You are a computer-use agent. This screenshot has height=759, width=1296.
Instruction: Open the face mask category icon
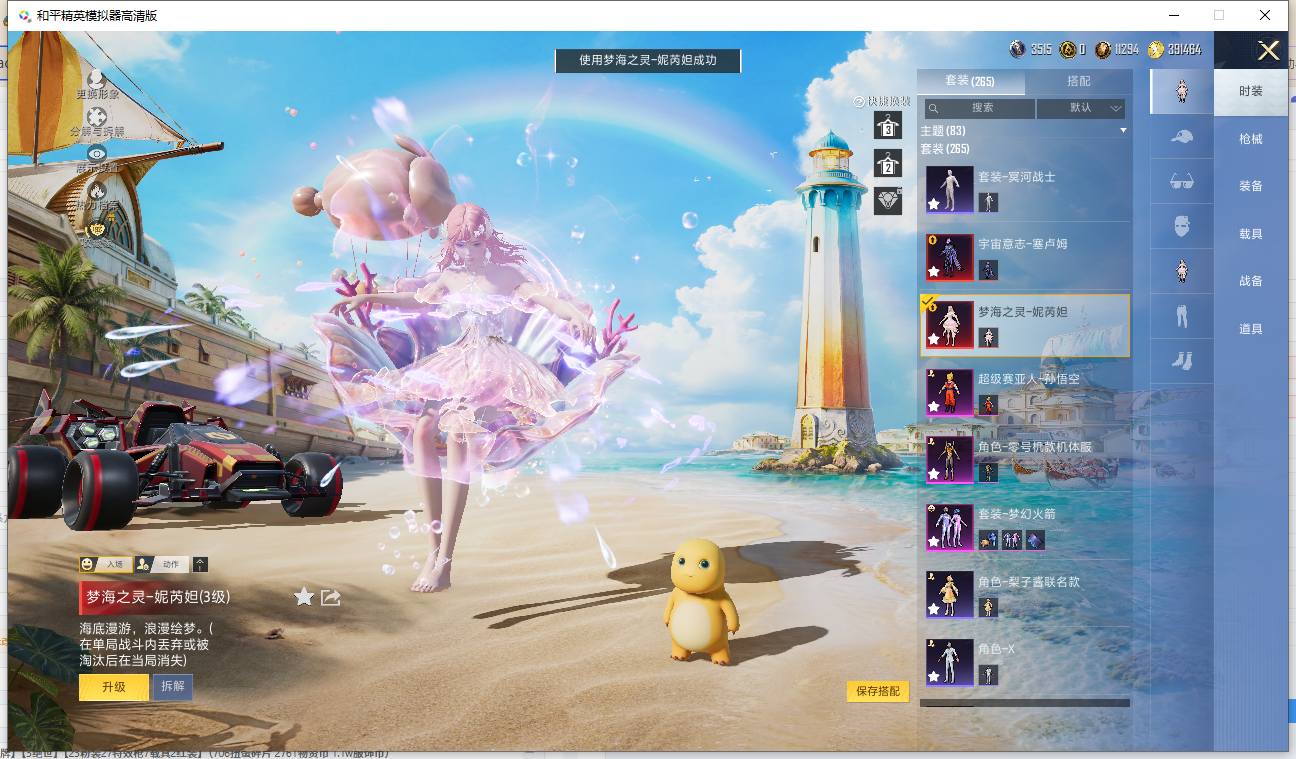click(1181, 226)
